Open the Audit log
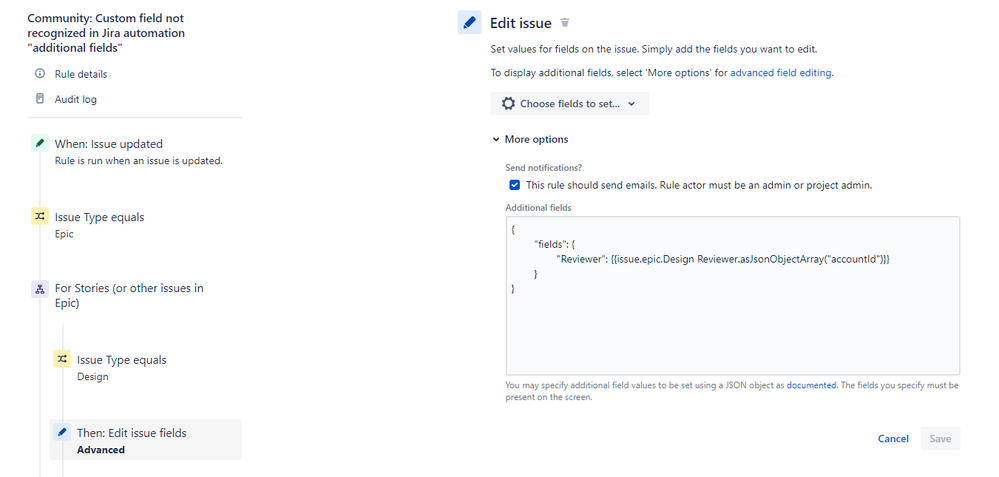The width and height of the screenshot is (999, 477). pyautogui.click(x=76, y=99)
